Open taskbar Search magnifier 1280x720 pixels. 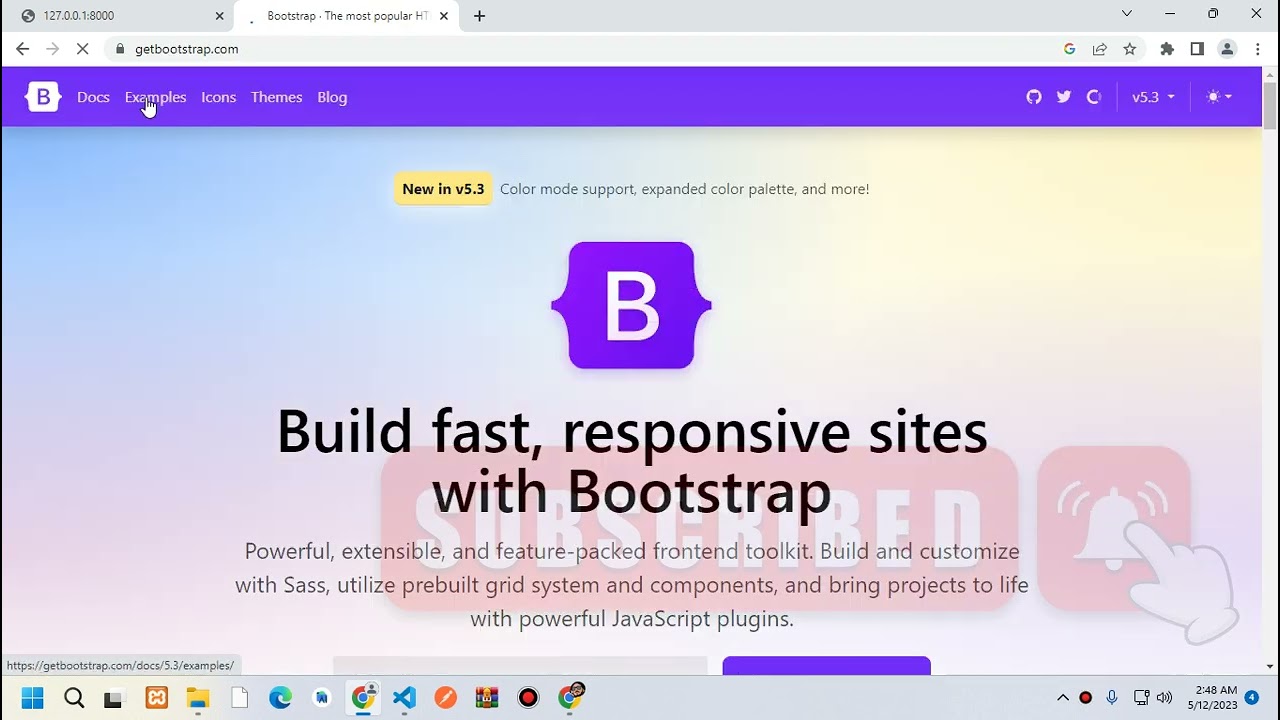pos(74,697)
